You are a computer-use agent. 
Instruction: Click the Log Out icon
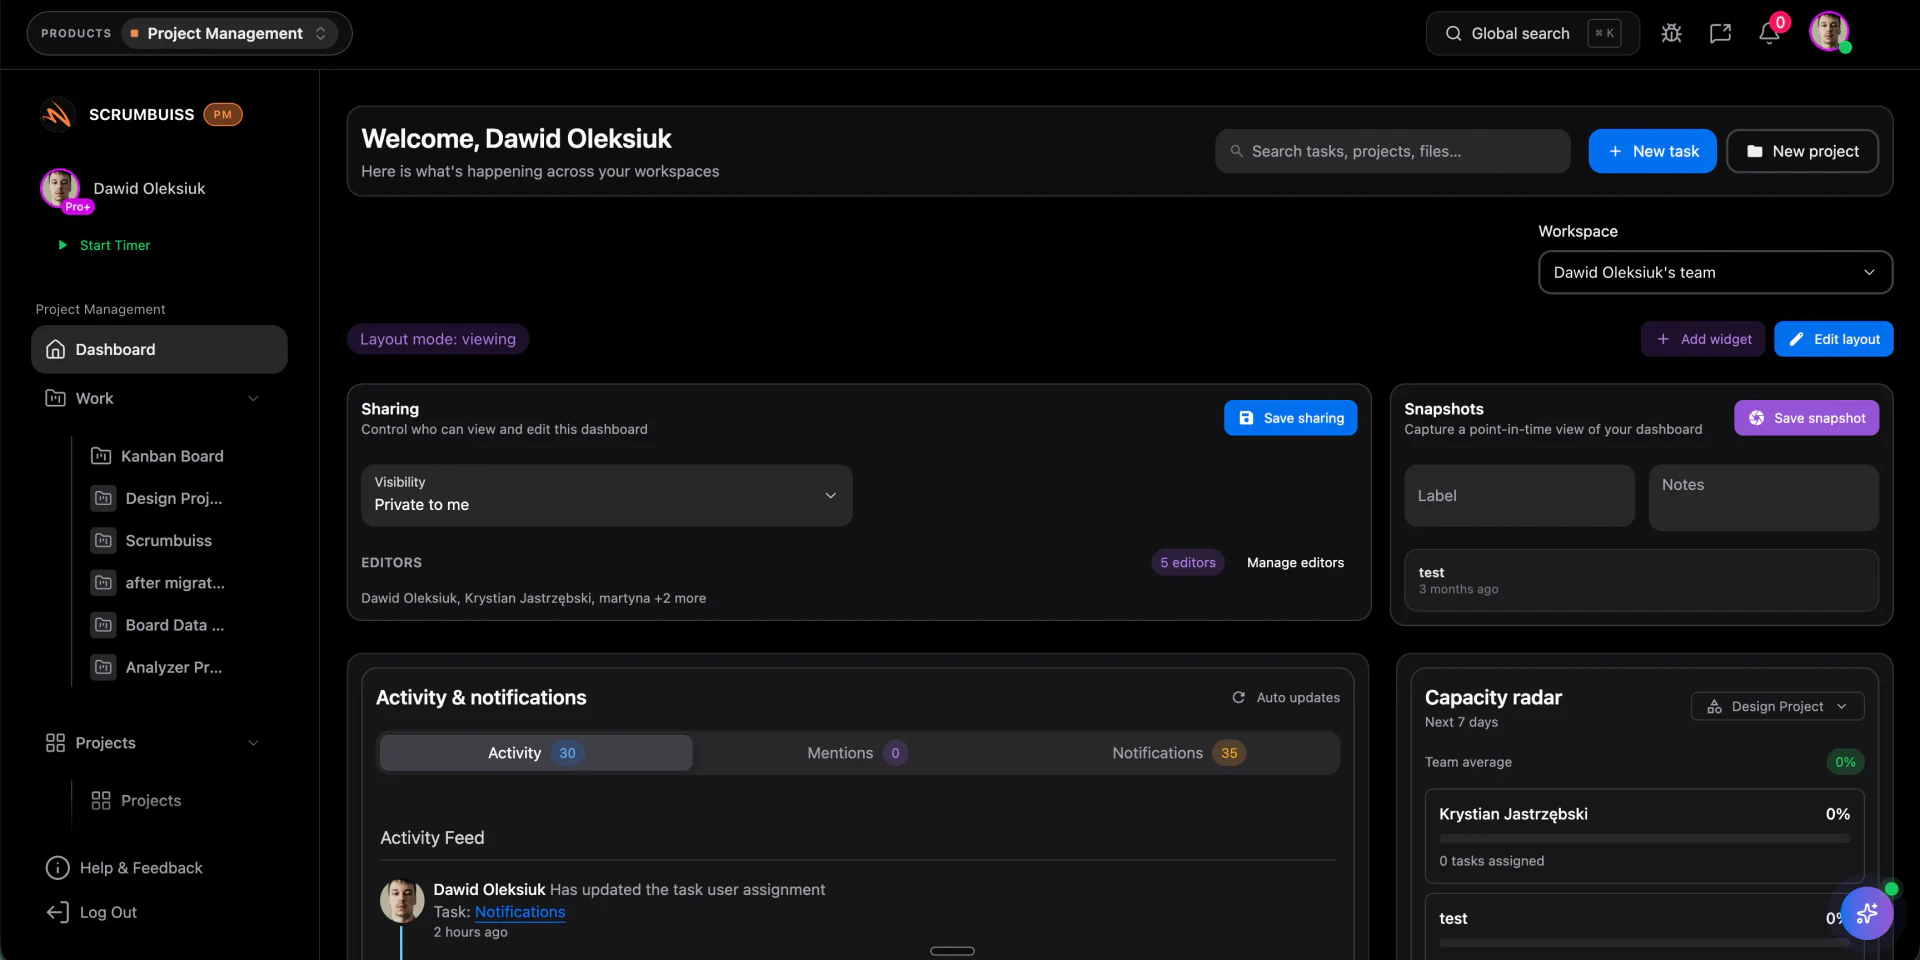pos(57,912)
